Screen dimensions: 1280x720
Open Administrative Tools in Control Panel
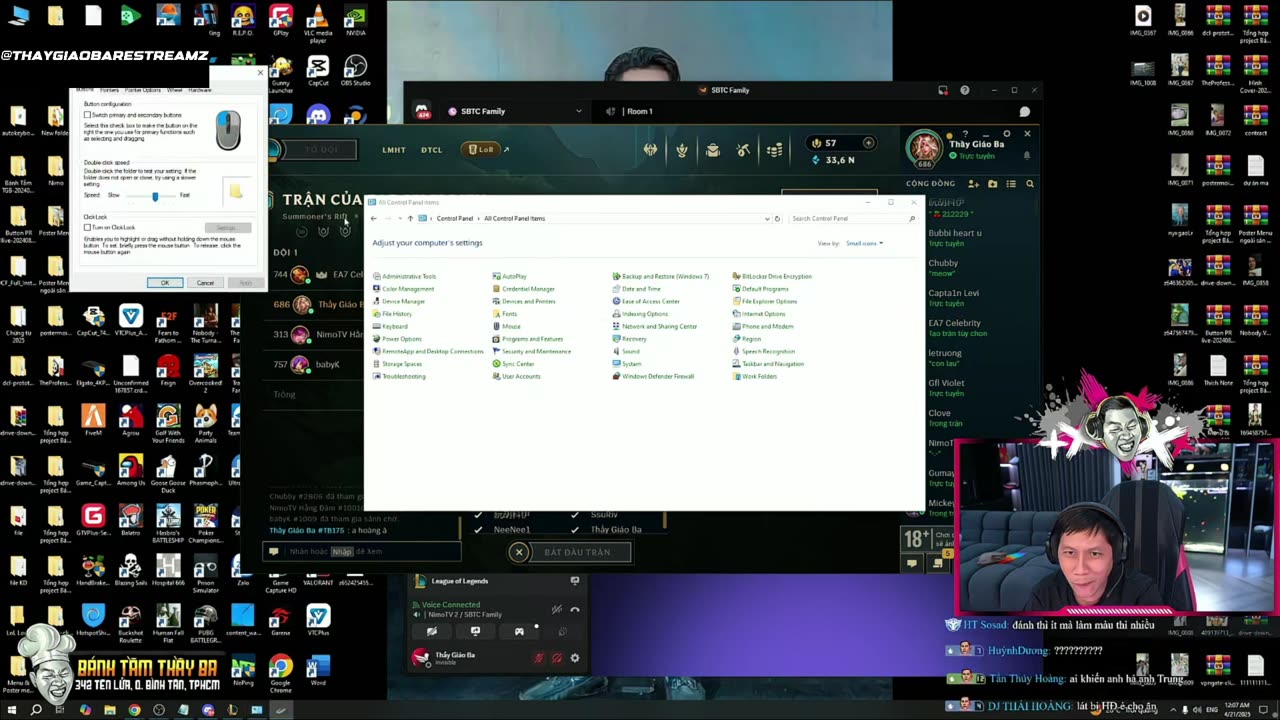(404, 276)
